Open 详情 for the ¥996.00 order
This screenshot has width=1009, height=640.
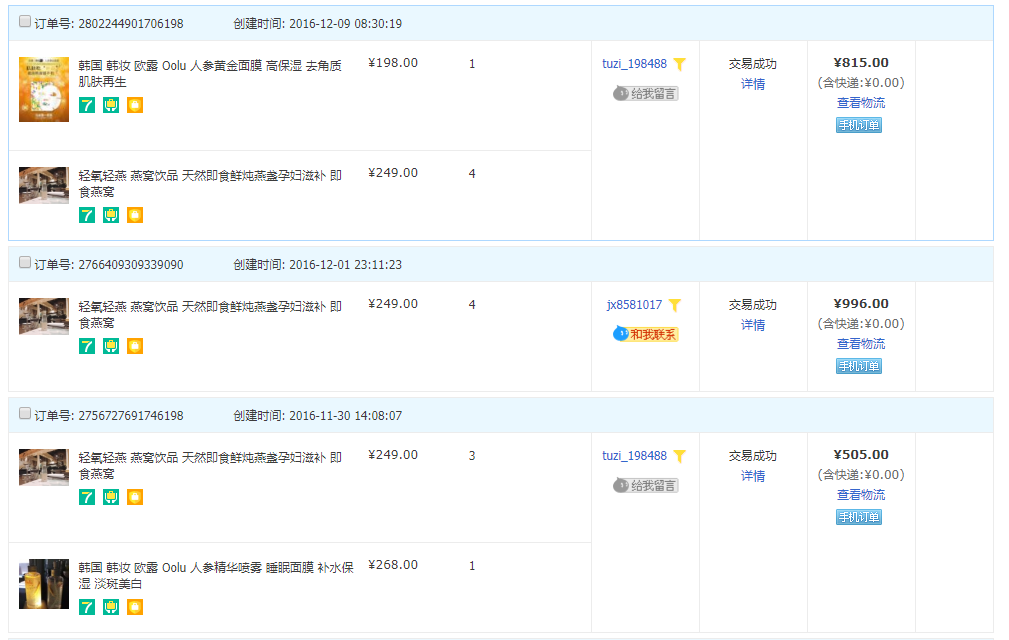[x=753, y=325]
